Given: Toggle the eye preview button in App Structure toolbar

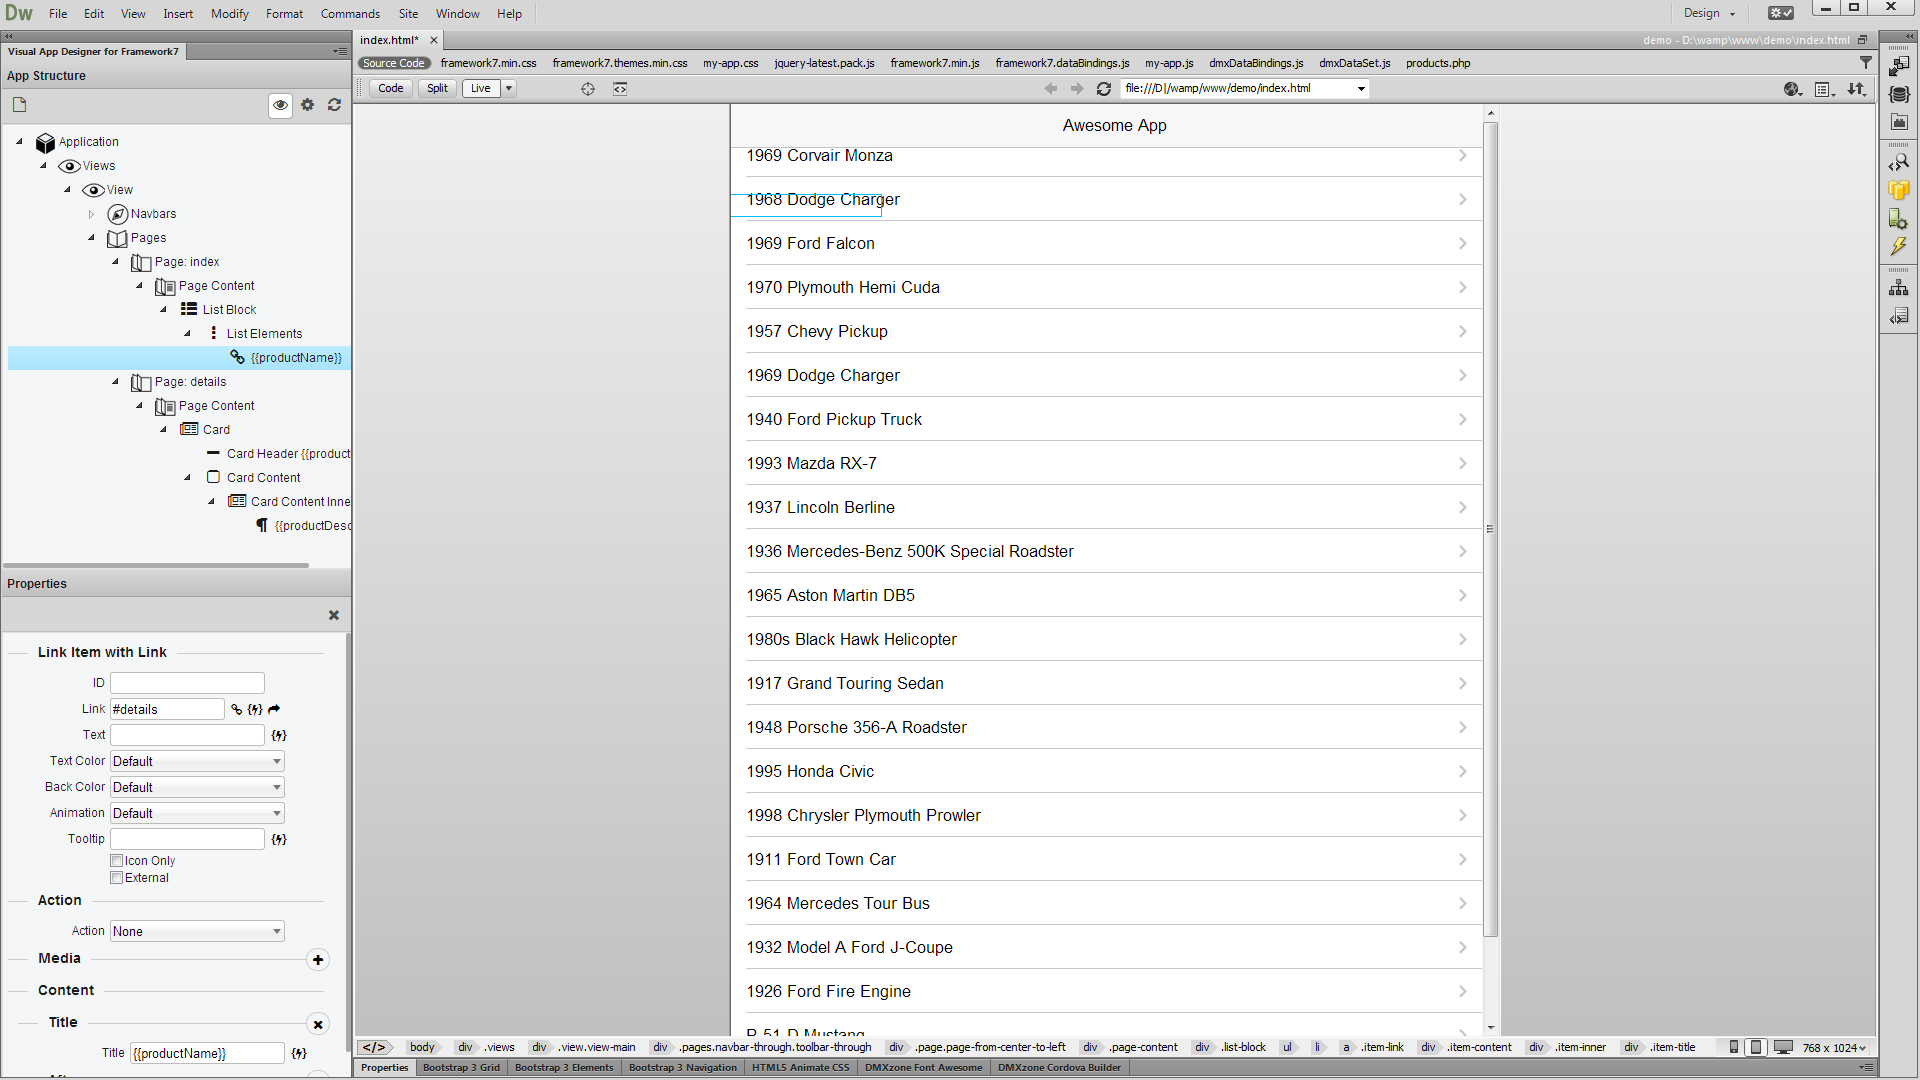Looking at the screenshot, I should click(x=280, y=105).
